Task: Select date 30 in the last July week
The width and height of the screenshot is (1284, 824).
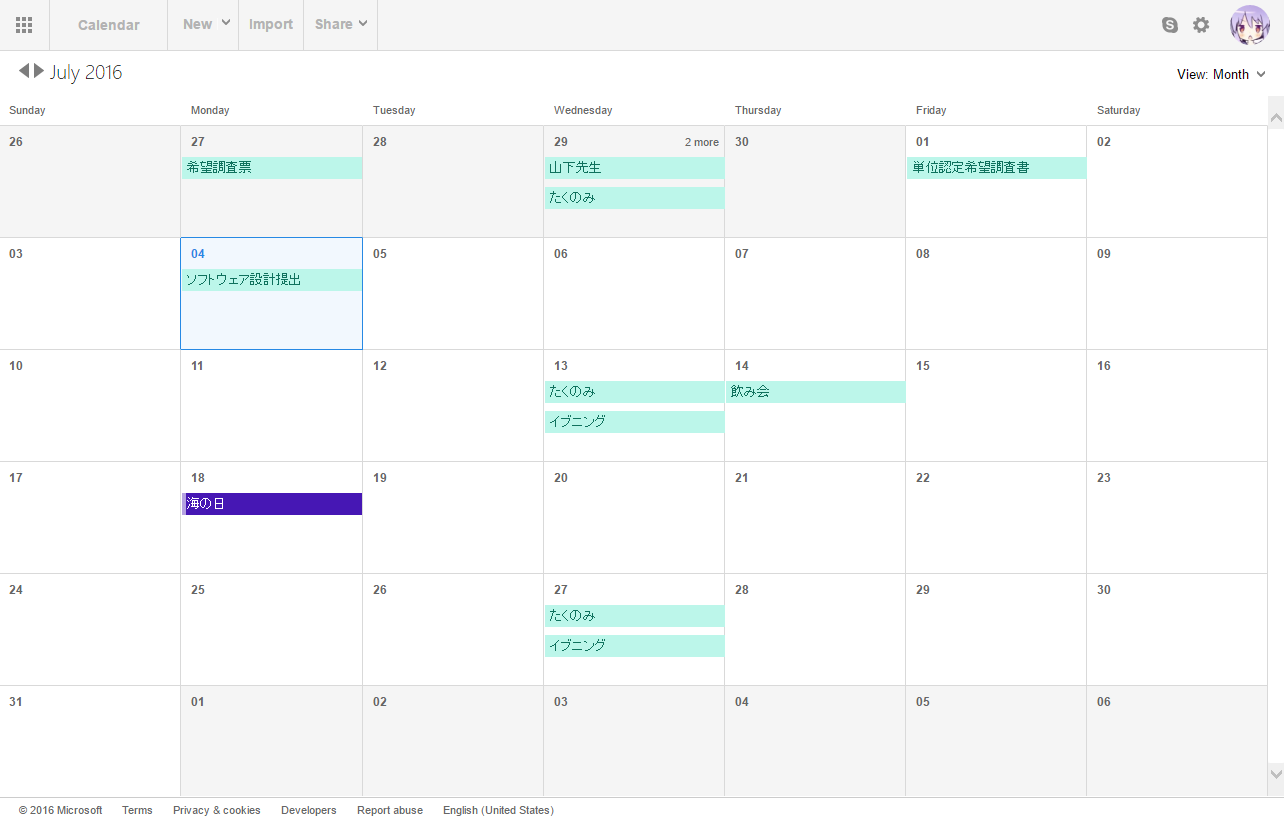Action: (1104, 590)
